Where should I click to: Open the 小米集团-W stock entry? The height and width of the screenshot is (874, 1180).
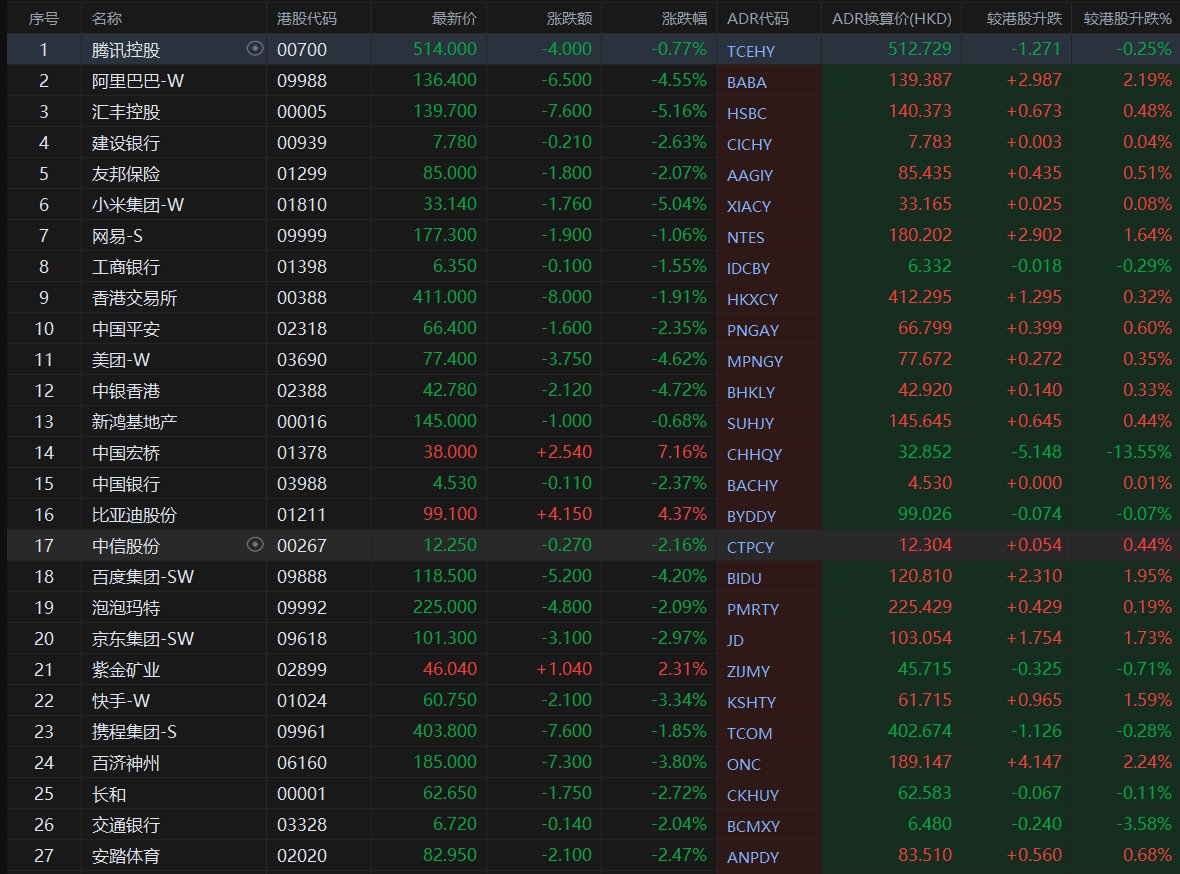[138, 205]
